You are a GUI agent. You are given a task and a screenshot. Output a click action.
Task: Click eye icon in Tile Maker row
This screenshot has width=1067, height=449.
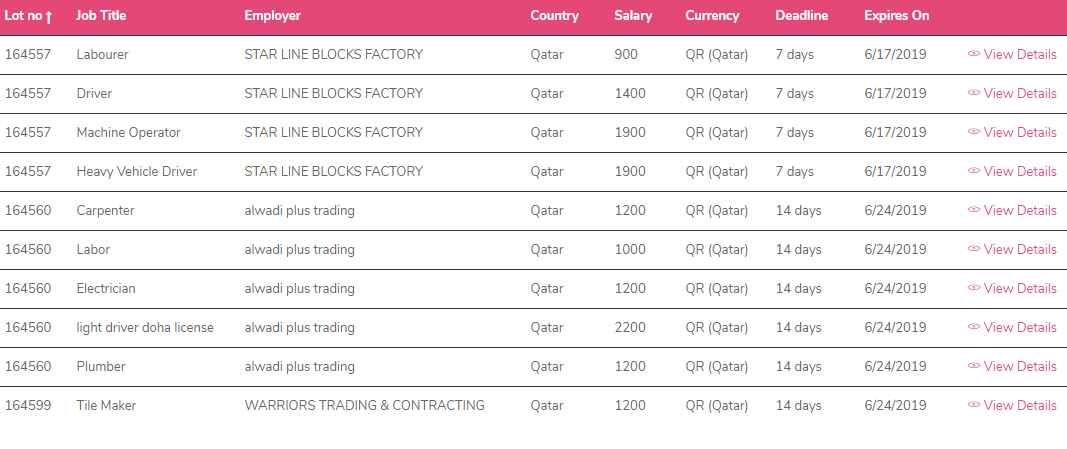pos(974,406)
